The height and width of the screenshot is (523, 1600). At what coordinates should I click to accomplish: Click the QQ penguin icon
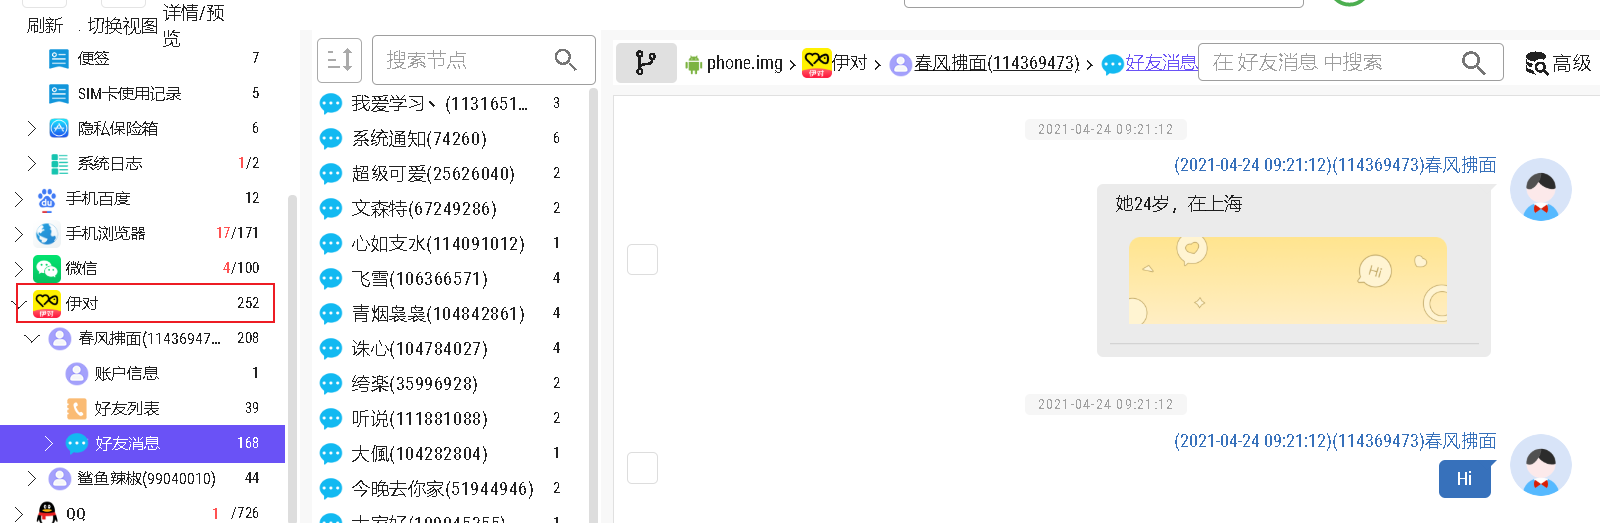pyautogui.click(x=47, y=513)
